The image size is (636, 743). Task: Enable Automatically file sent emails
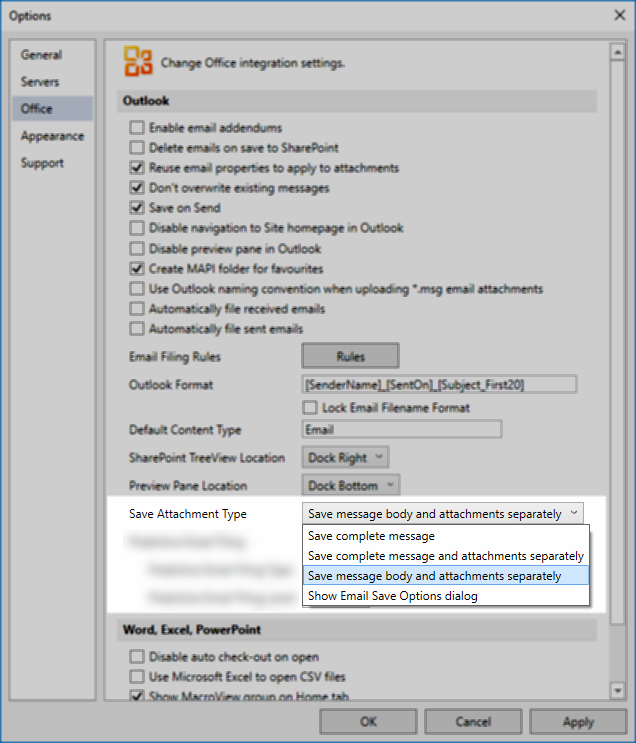(137, 329)
